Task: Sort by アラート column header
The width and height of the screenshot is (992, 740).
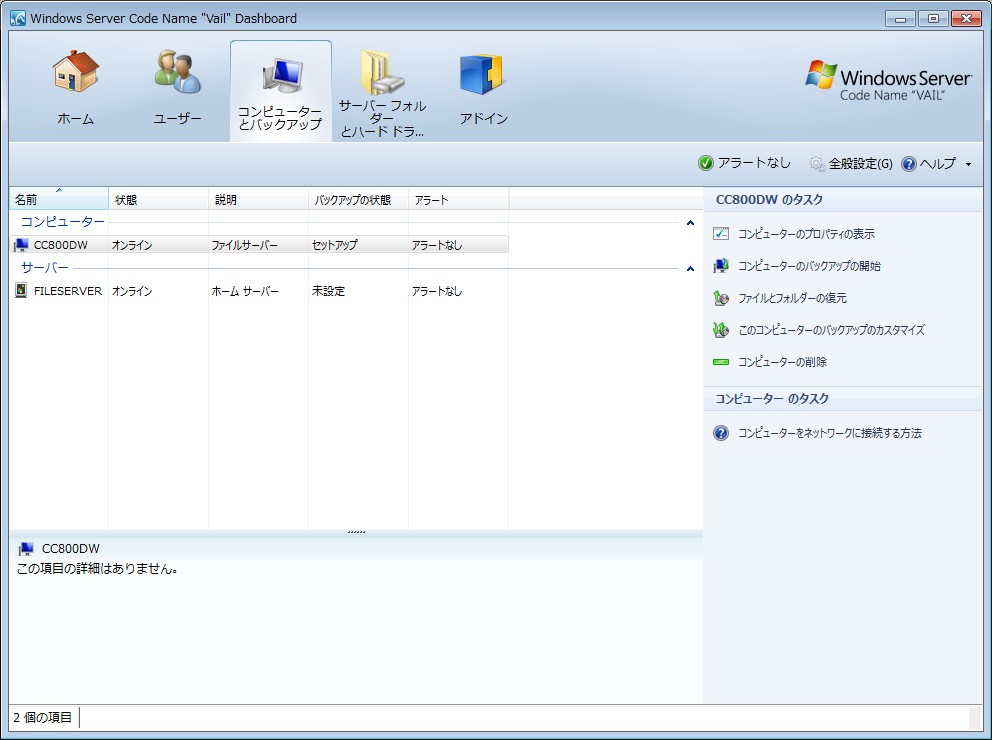Action: [458, 199]
